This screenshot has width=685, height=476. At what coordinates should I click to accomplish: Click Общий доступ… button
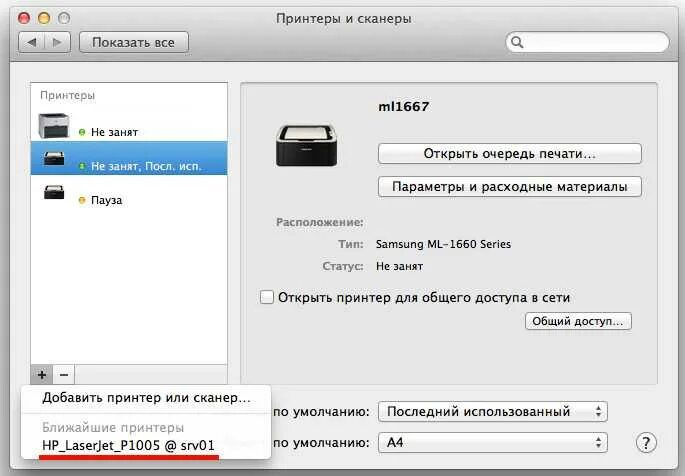(578, 321)
